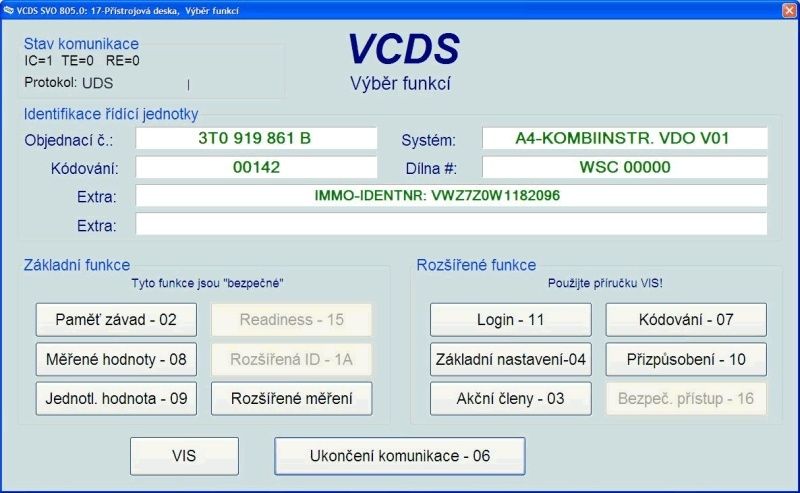
Task: Click the Objednací č. field 3T0 919 861 B
Action: (256, 139)
